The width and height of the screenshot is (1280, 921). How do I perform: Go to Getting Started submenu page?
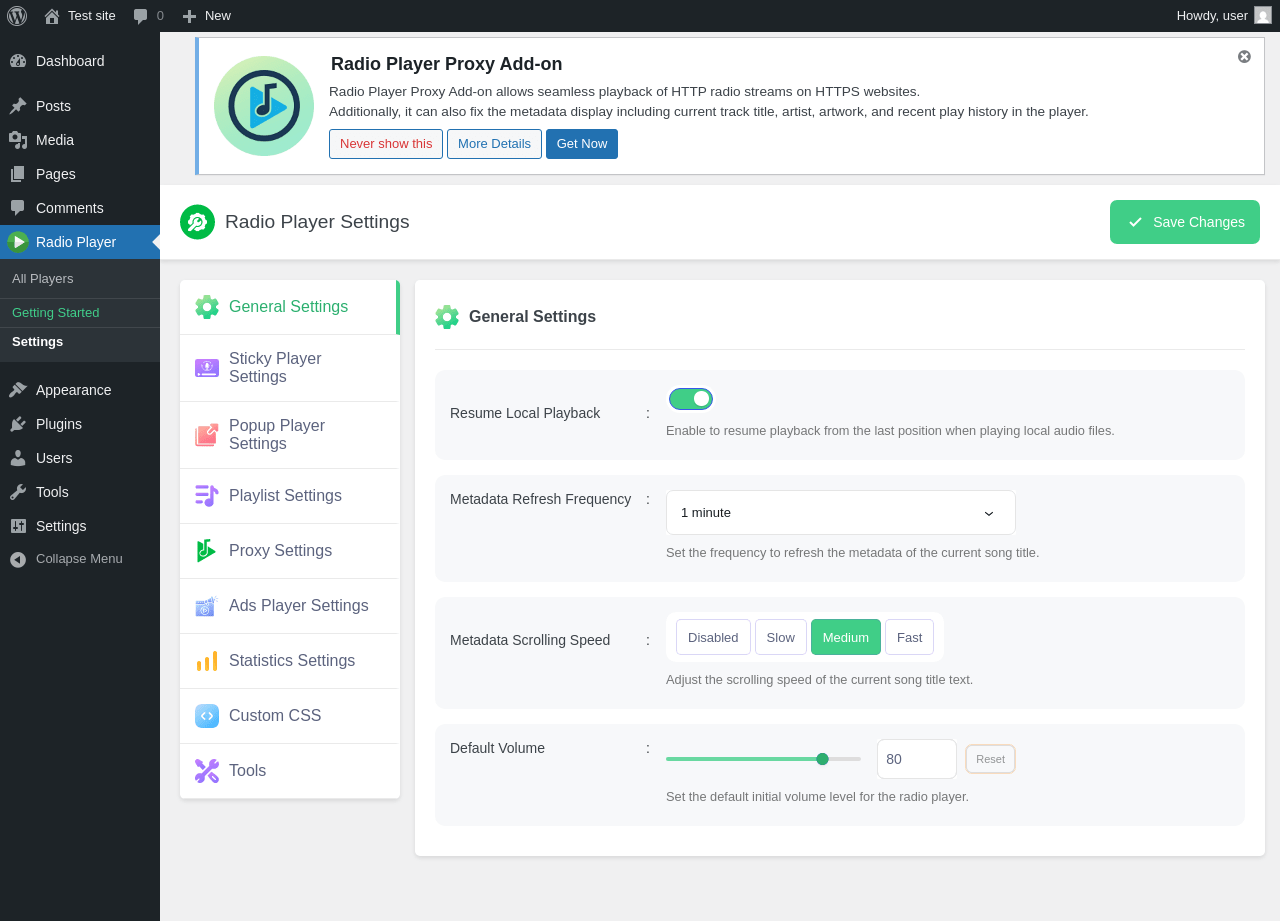click(x=56, y=313)
